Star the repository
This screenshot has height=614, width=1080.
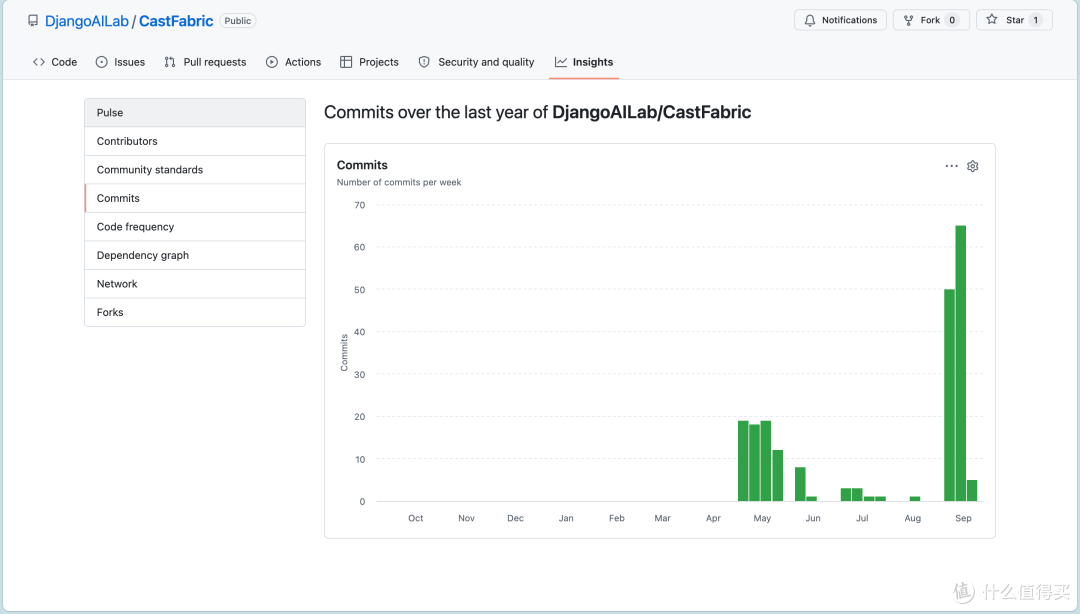(x=1014, y=20)
